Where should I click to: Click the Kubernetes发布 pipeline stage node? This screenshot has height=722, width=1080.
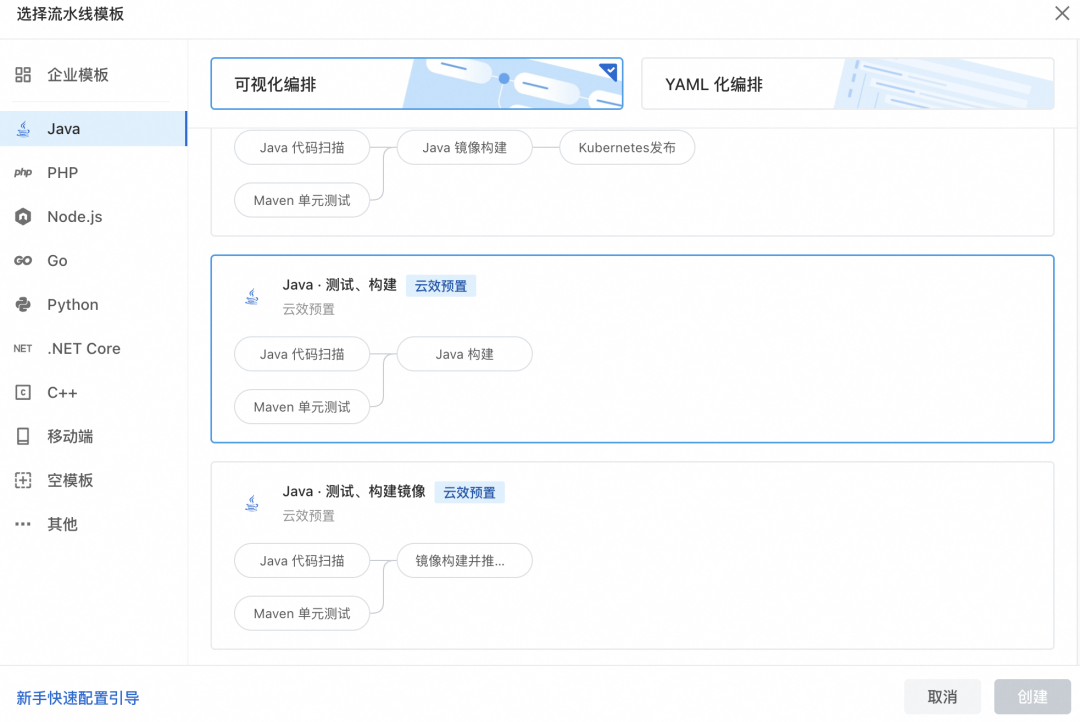point(627,148)
